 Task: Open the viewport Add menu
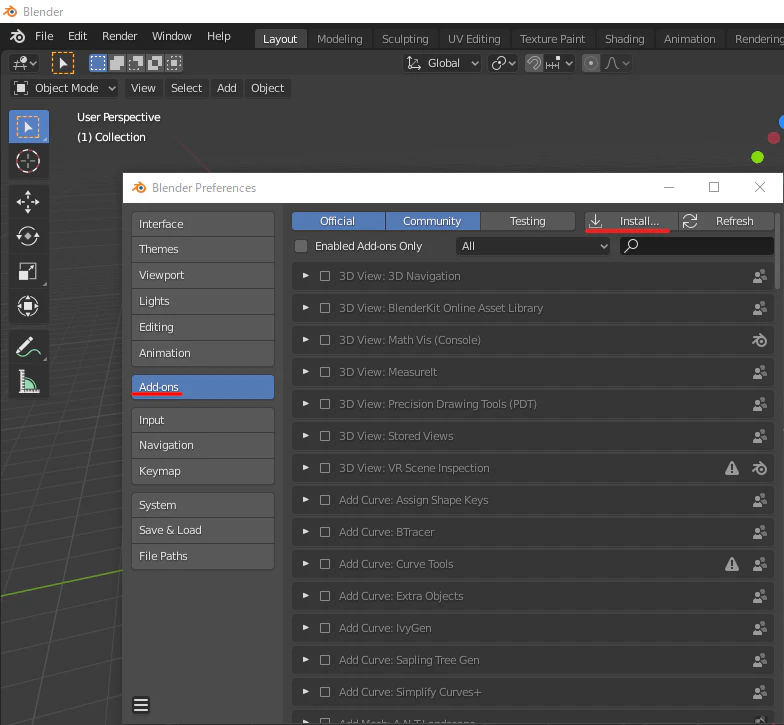pos(226,88)
